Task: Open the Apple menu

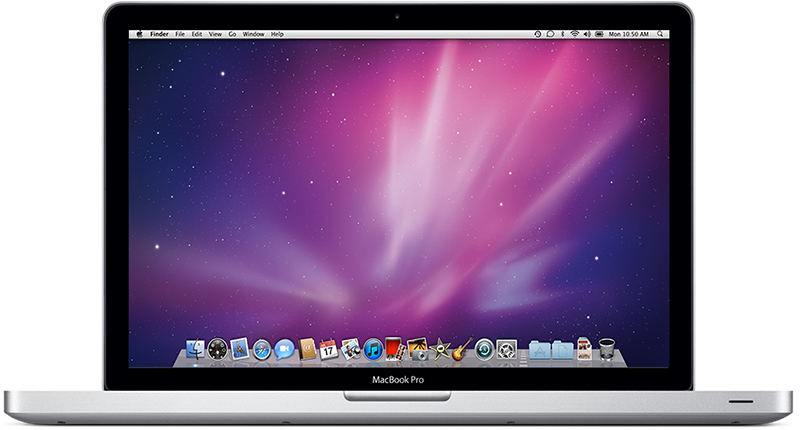Action: tap(138, 34)
